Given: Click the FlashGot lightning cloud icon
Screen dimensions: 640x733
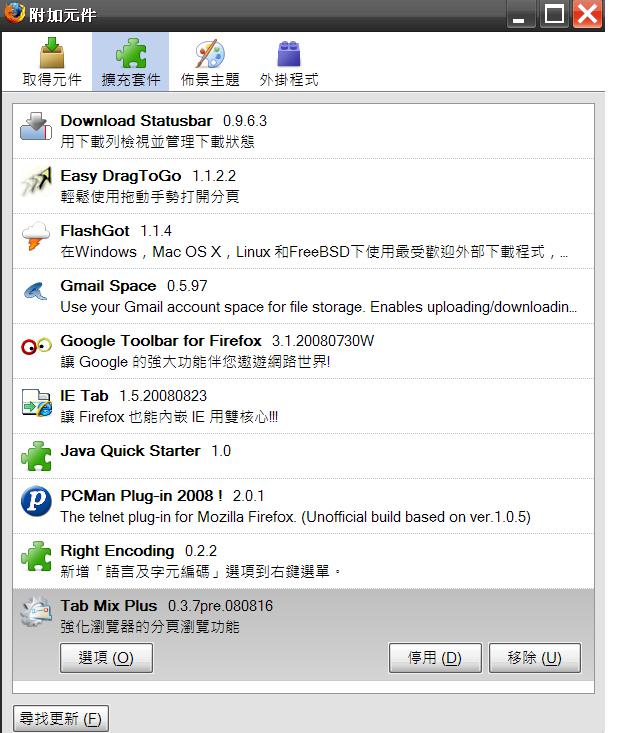Looking at the screenshot, I should coord(36,236).
